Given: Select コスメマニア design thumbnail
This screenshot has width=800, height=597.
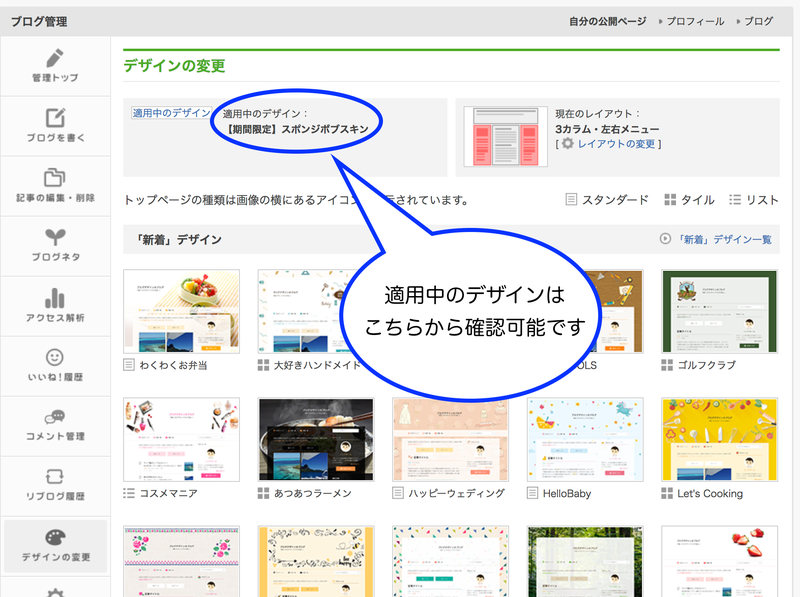Looking at the screenshot, I should pyautogui.click(x=181, y=439).
